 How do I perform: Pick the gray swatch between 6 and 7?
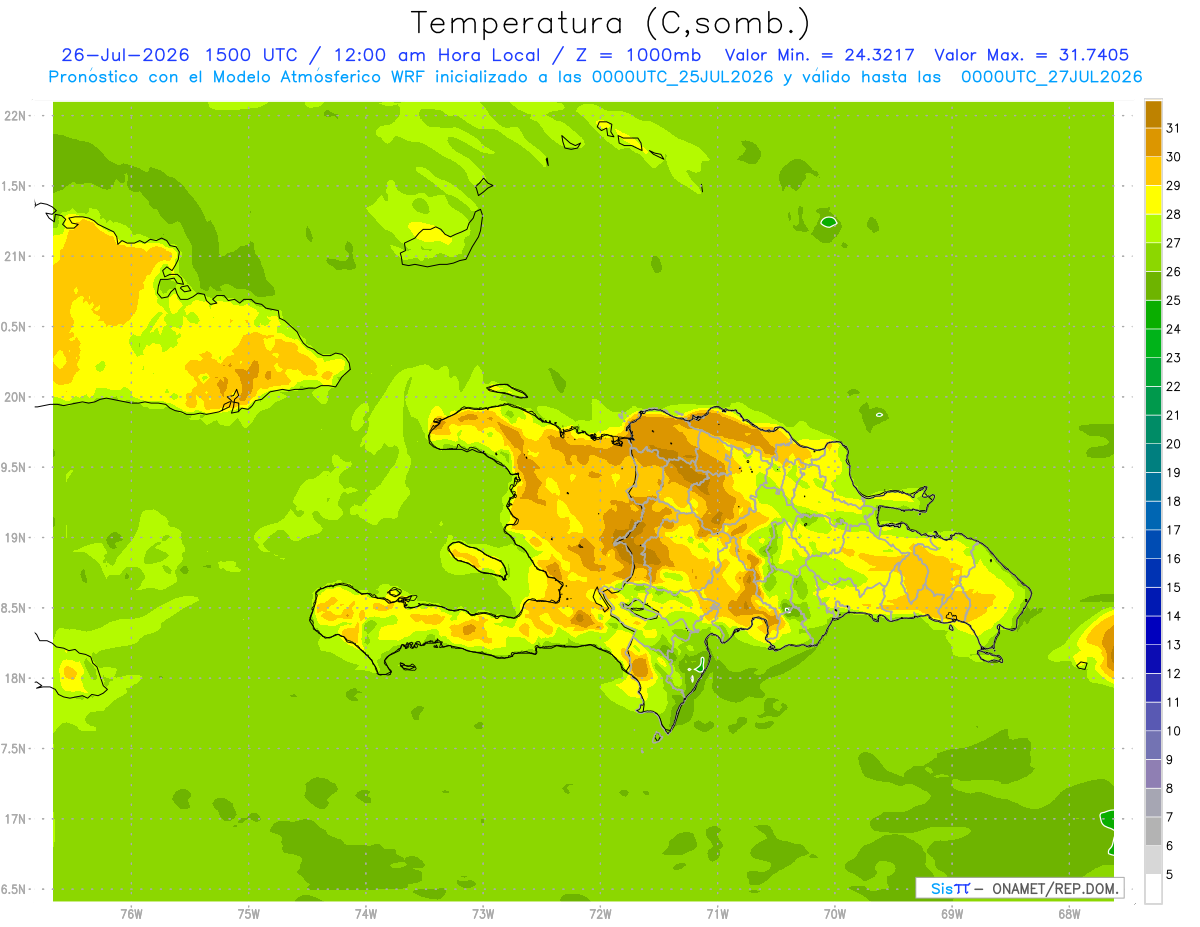coord(1153,831)
